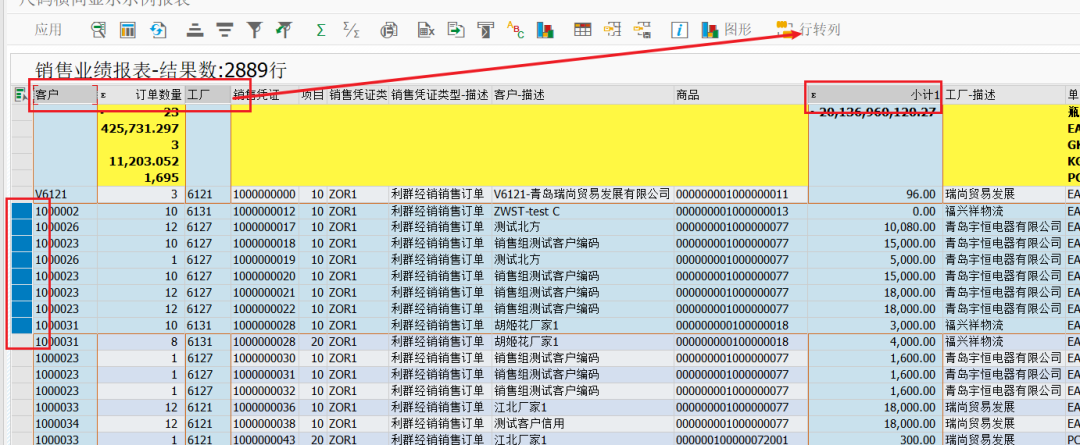Click the 小计1 column header
Screen dimensions: 1080x445
pyautogui.click(x=874, y=95)
